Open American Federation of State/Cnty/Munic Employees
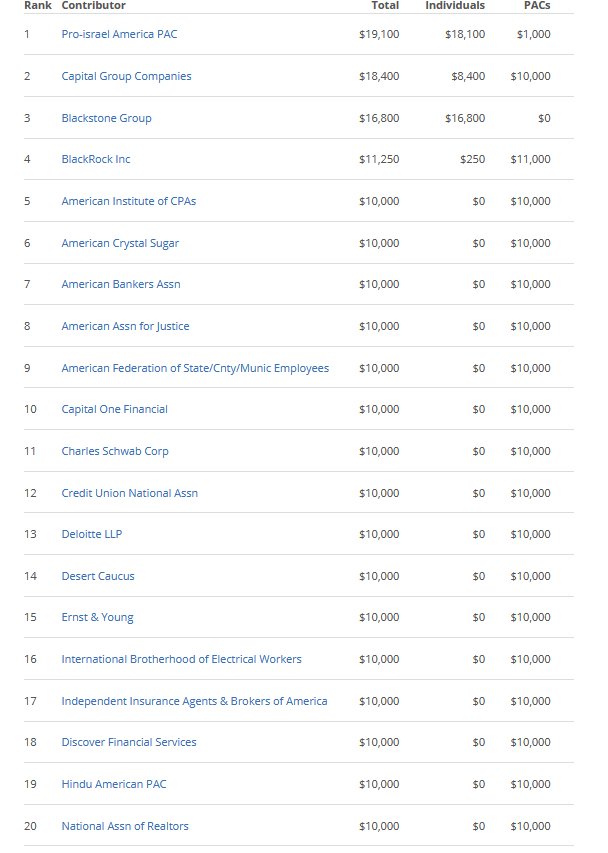This screenshot has width=608, height=853. (195, 368)
